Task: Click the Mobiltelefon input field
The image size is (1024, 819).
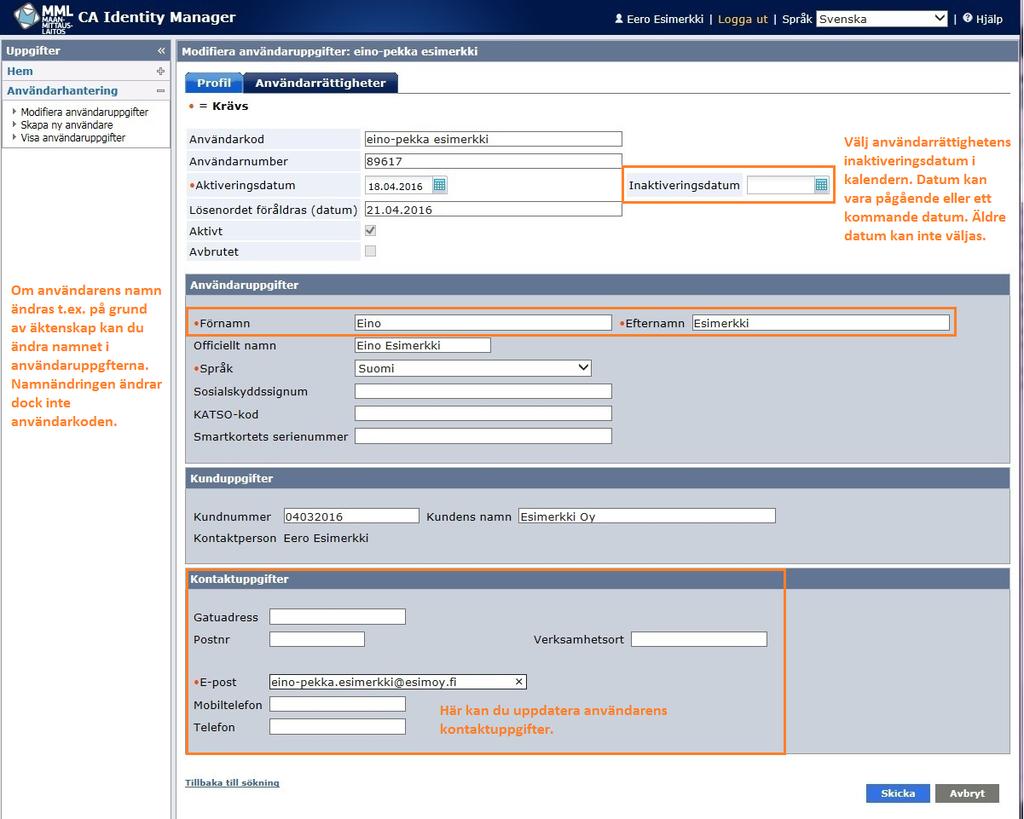Action: point(338,705)
